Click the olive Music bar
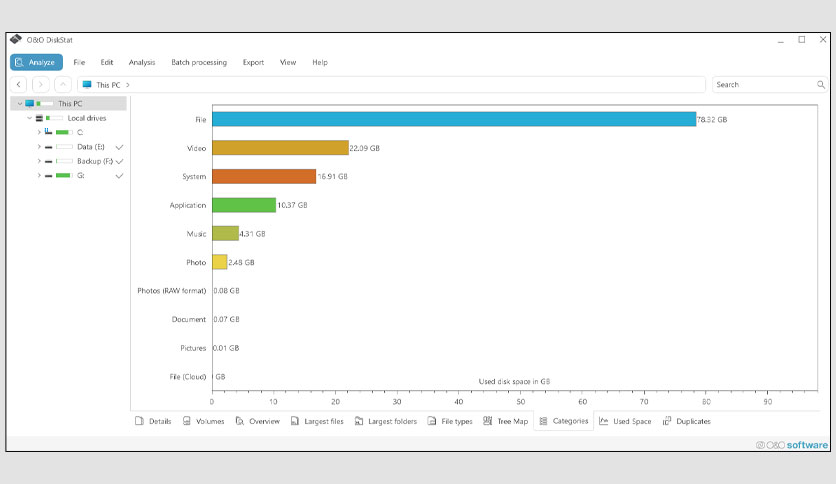 226,233
